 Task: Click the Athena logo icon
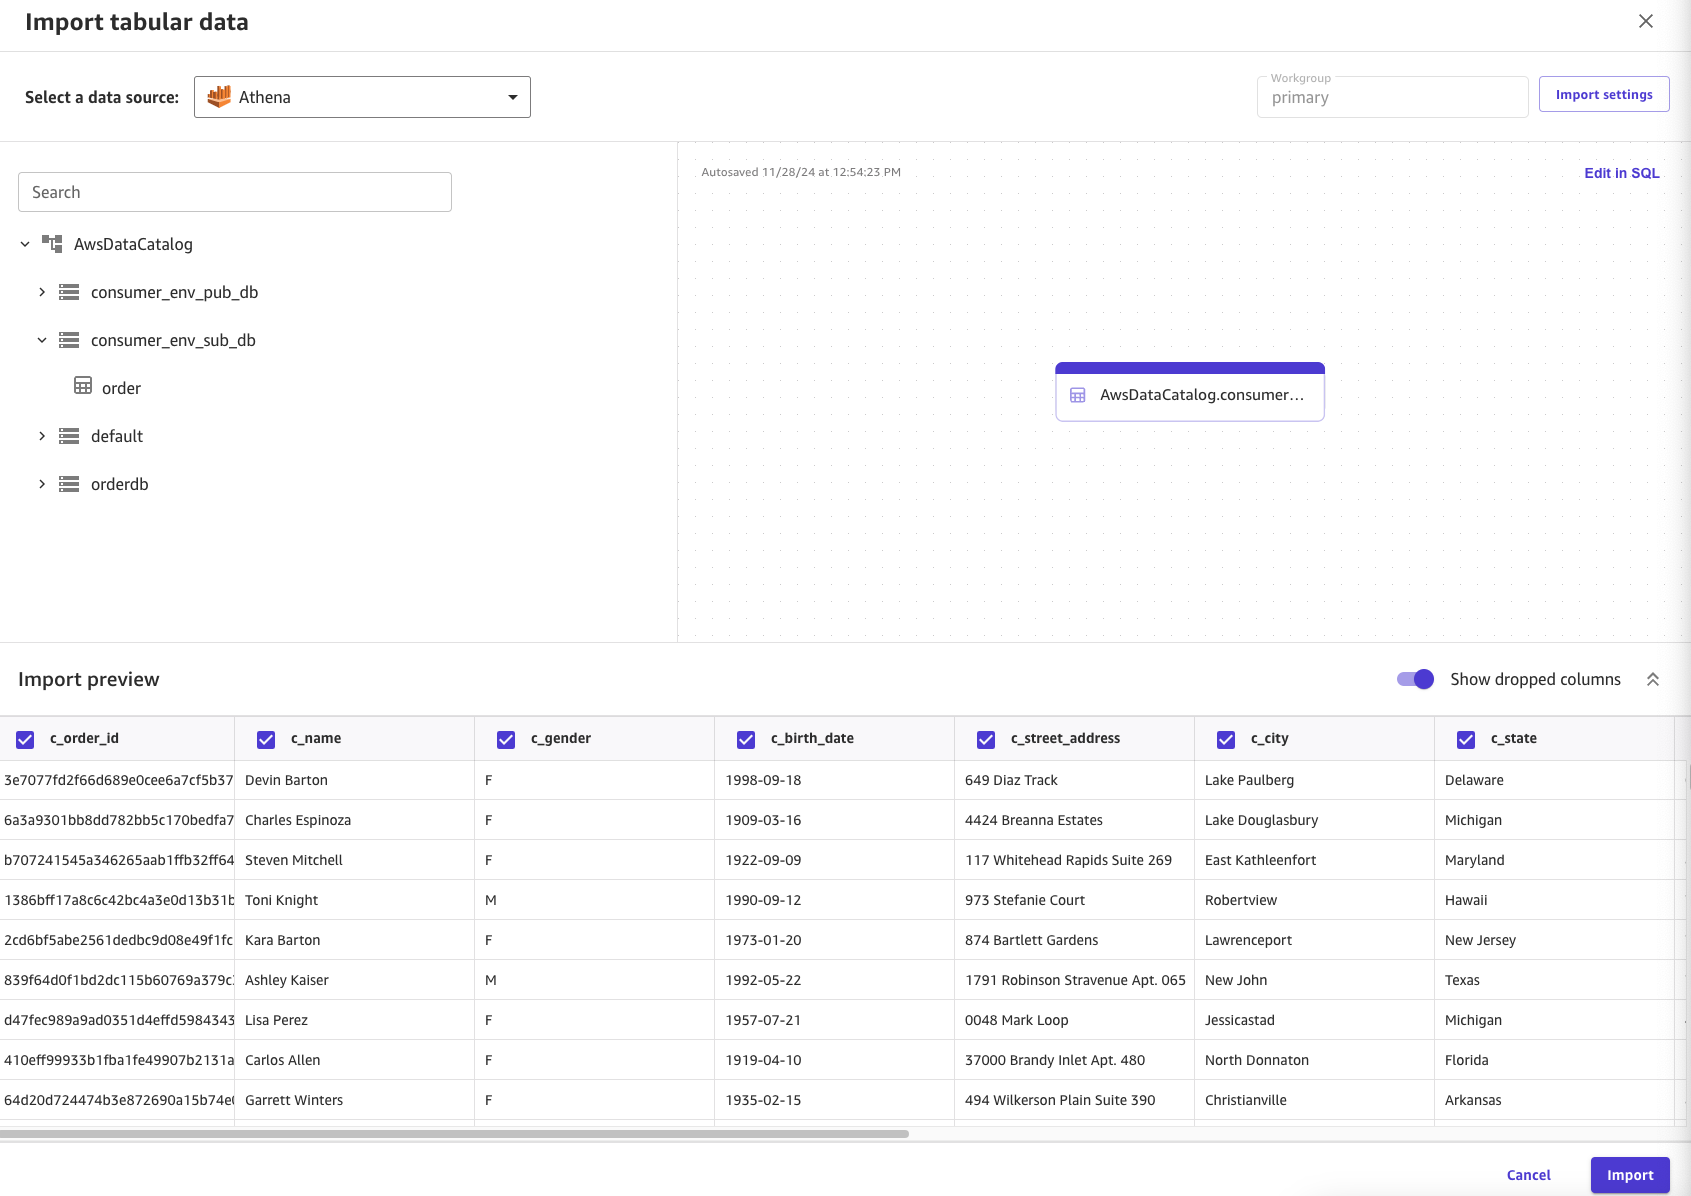click(219, 97)
